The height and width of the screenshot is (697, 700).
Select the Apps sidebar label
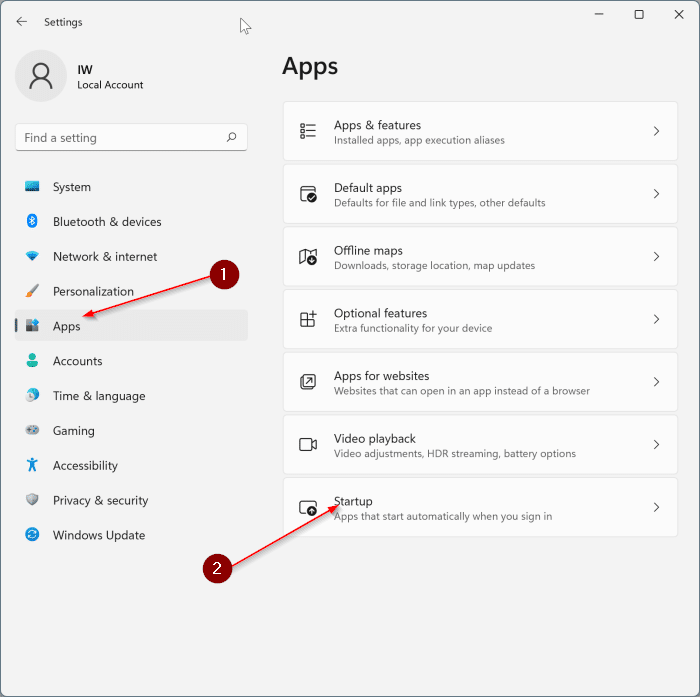pyautogui.click(x=67, y=326)
